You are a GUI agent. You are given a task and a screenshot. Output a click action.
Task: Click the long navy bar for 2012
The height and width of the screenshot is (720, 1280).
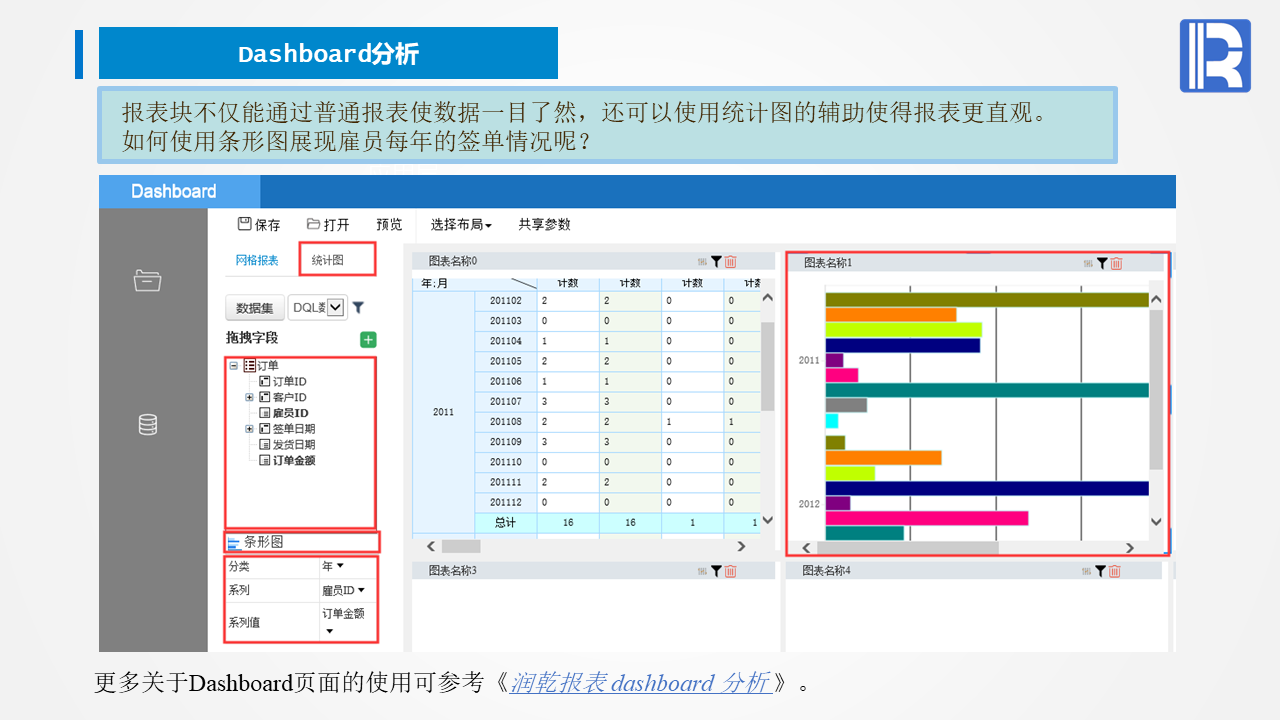point(987,488)
